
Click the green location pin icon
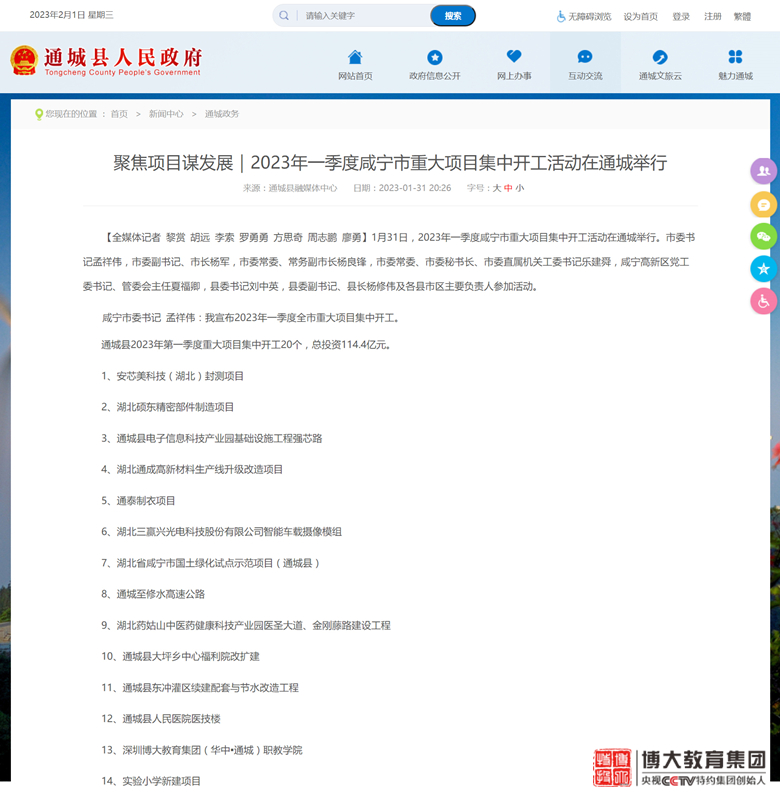coord(38,114)
